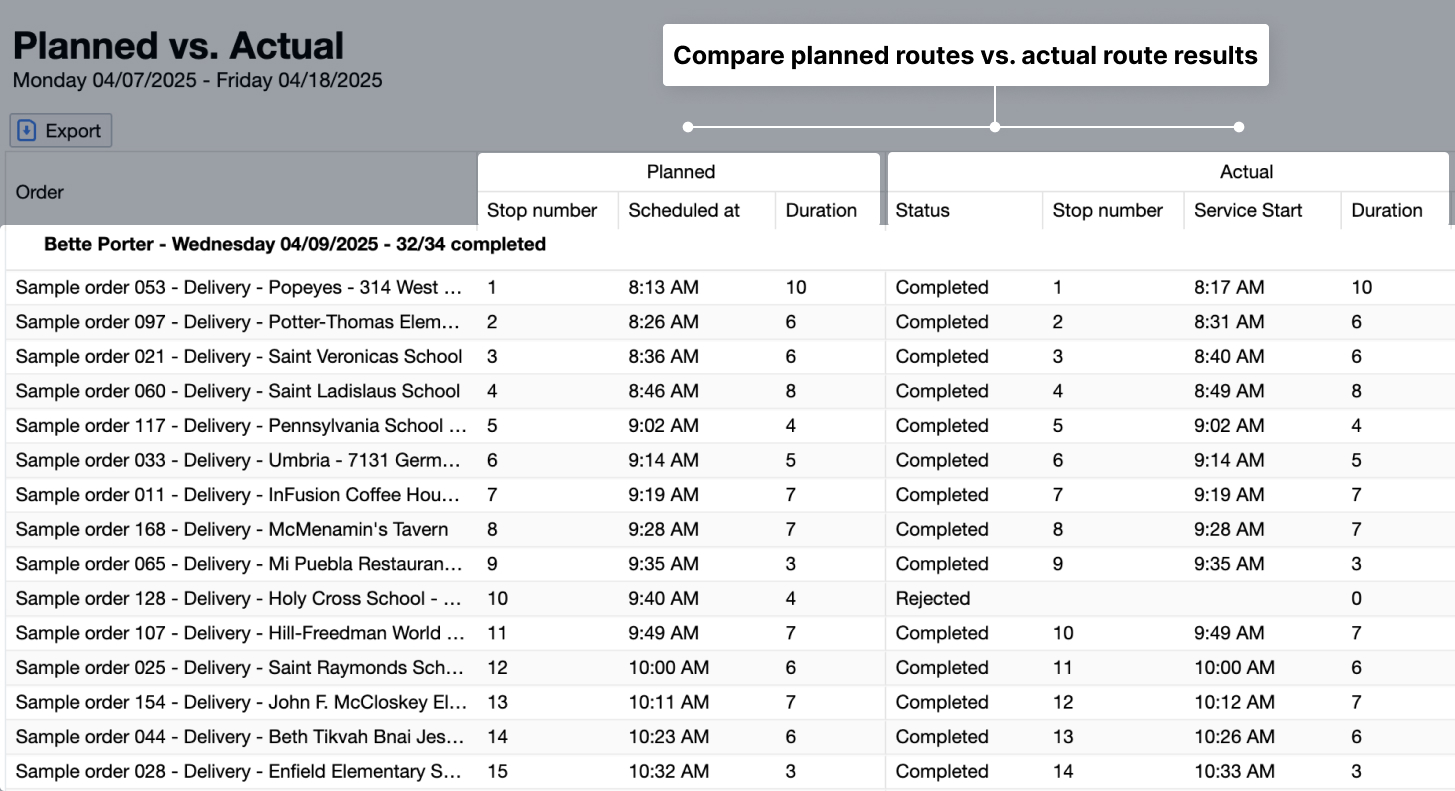Sort by Service Start column header

[x=1248, y=210]
